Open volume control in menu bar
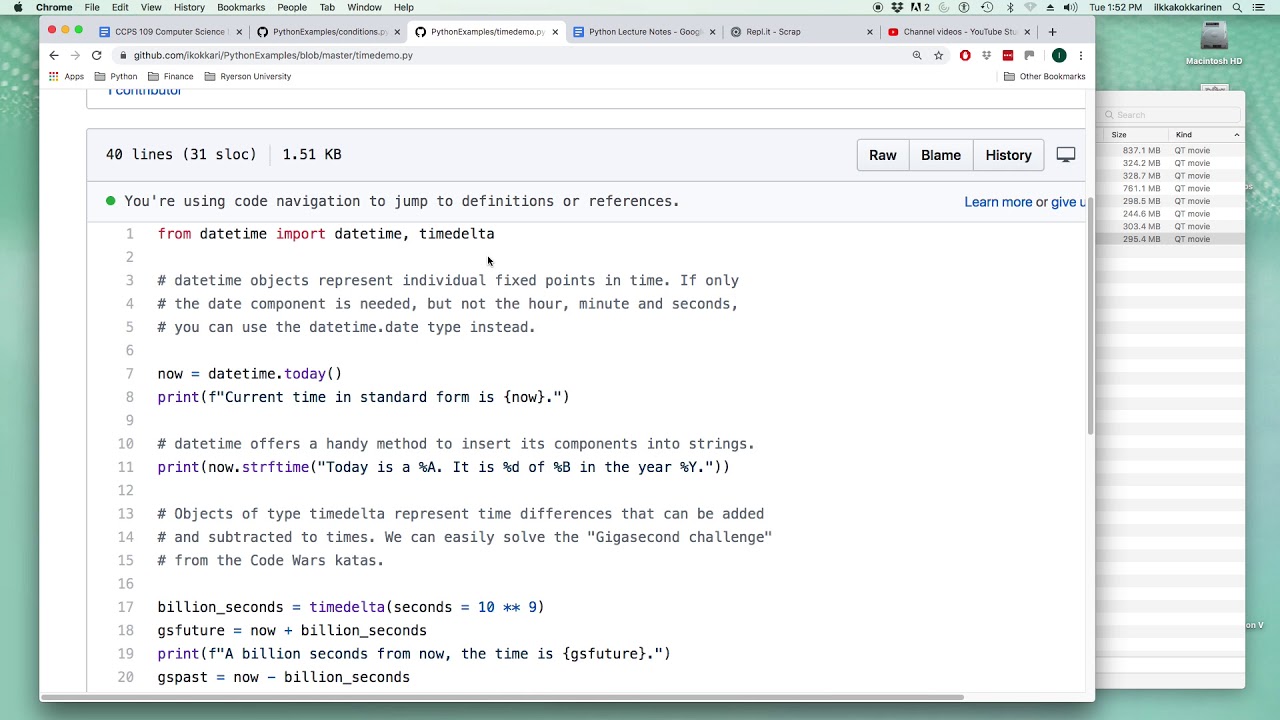Image resolution: width=1280 pixels, height=720 pixels. tap(1070, 7)
